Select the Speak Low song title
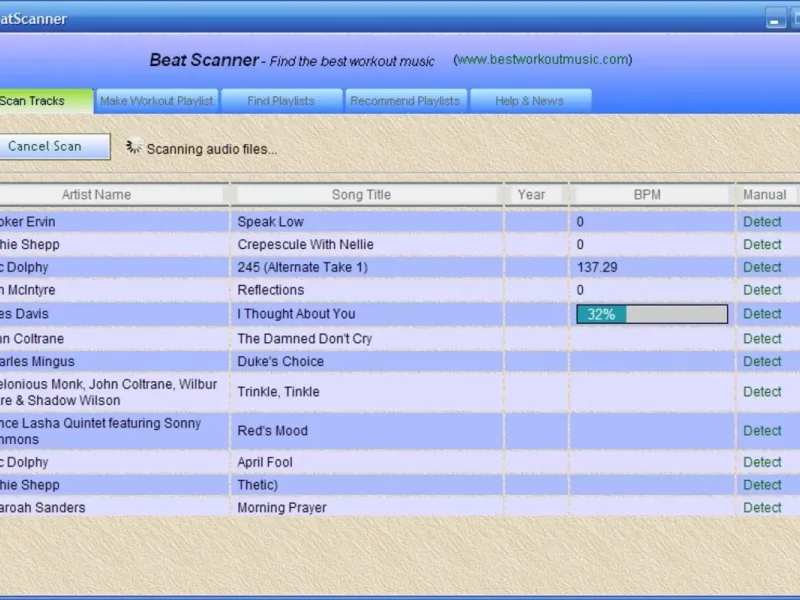The width and height of the screenshot is (800, 600). (270, 222)
